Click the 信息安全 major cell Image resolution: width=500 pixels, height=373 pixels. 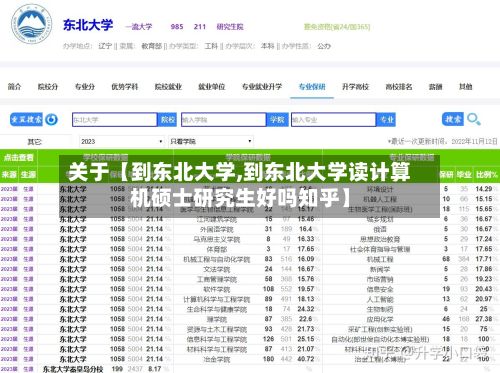click(380, 289)
